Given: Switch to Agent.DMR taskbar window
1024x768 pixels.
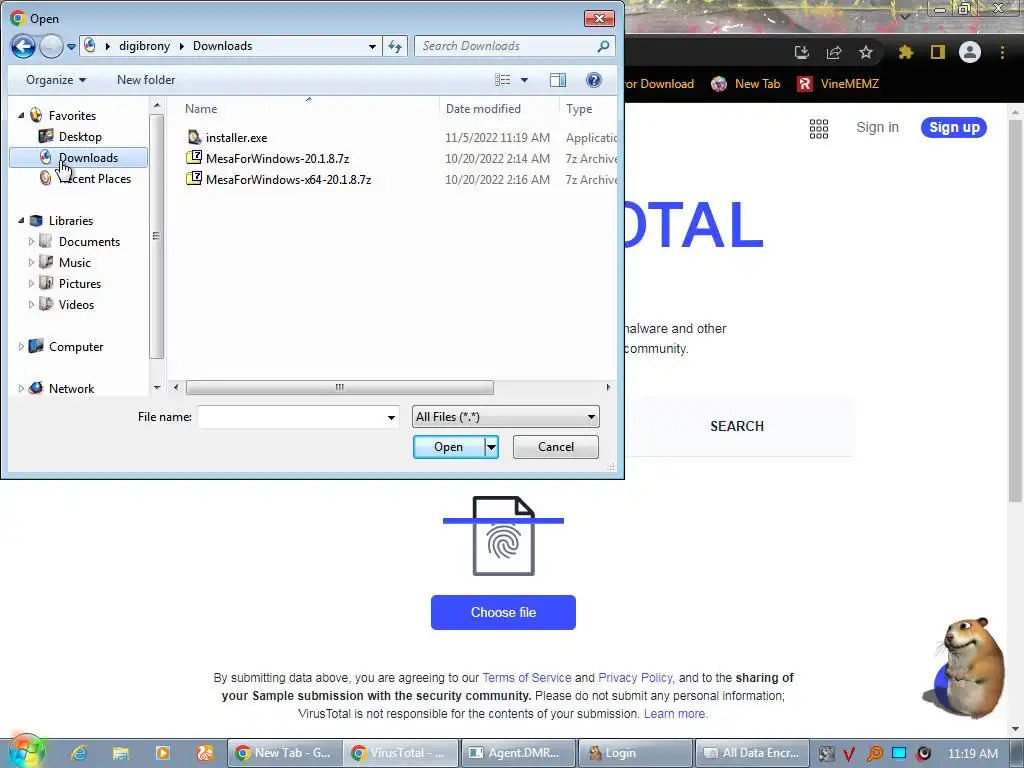Looking at the screenshot, I should click(518, 753).
